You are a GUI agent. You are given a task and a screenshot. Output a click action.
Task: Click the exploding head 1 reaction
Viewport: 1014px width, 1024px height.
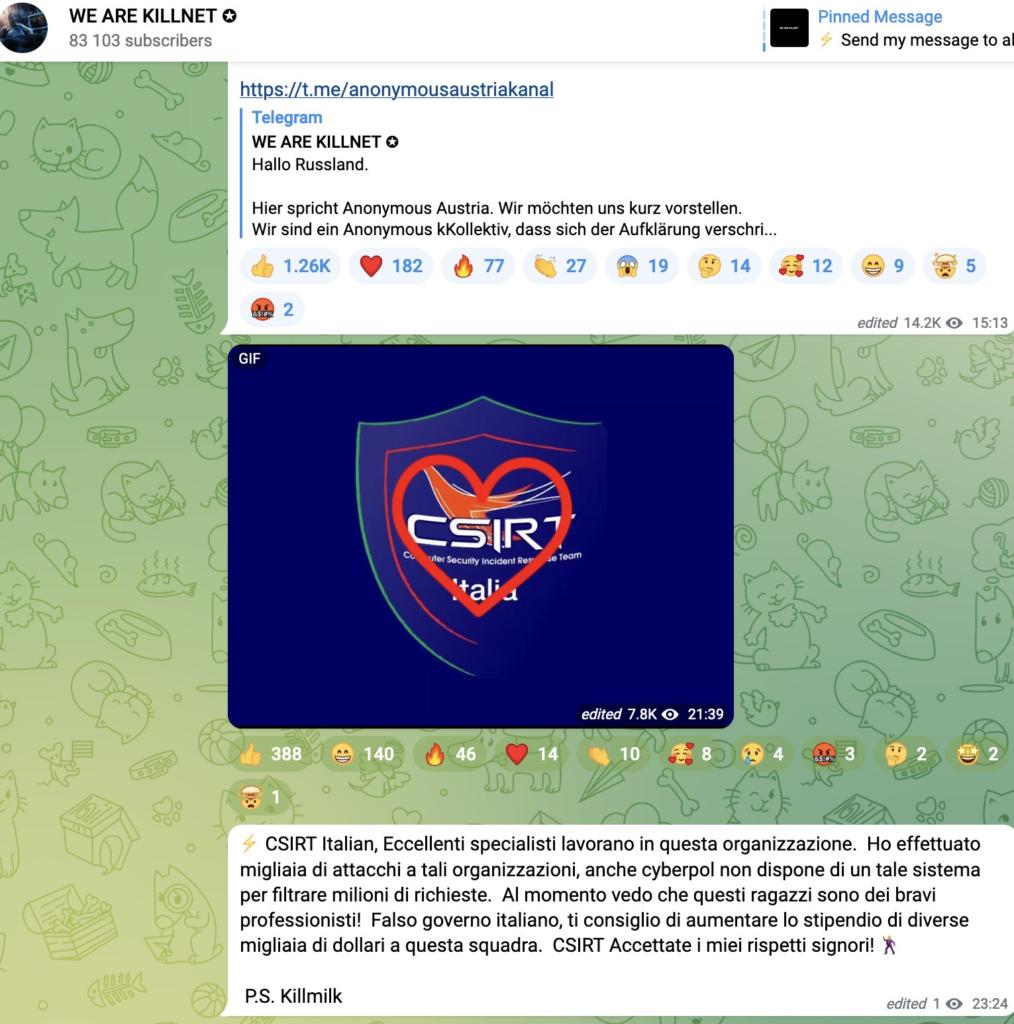pos(259,797)
